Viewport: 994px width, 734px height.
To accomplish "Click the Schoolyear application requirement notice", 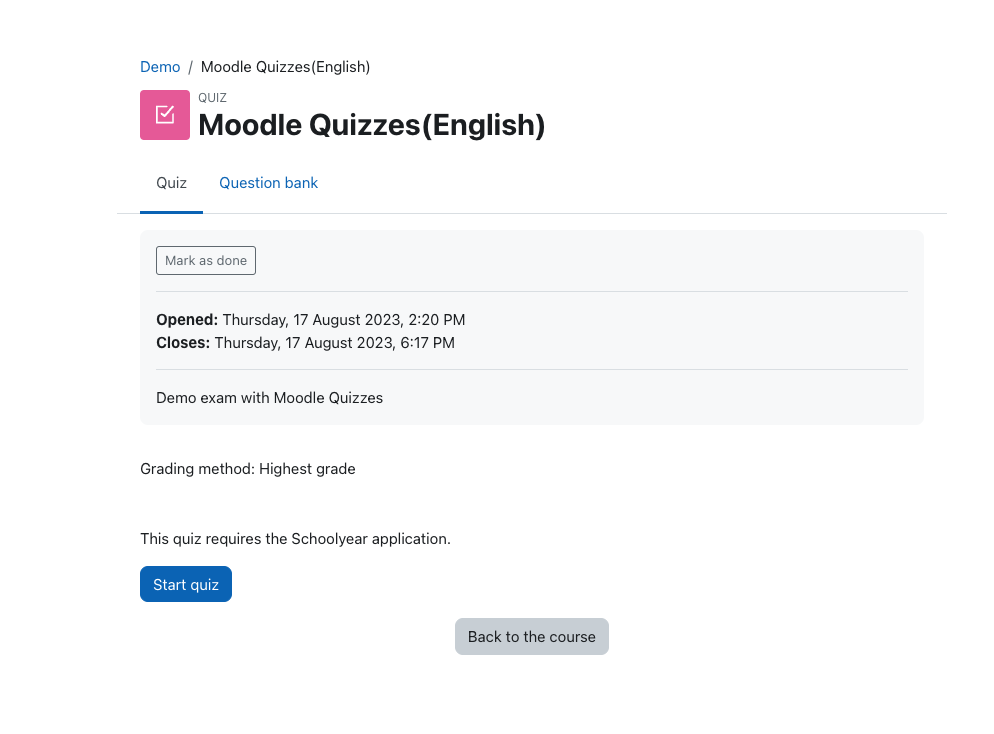I will coord(295,538).
